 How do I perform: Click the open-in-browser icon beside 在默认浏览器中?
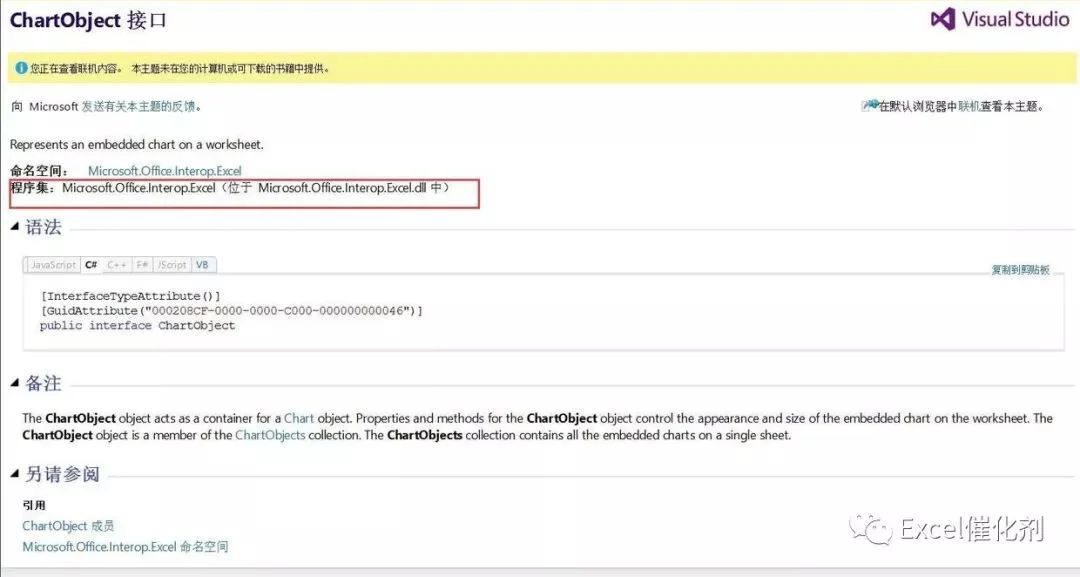[x=870, y=105]
